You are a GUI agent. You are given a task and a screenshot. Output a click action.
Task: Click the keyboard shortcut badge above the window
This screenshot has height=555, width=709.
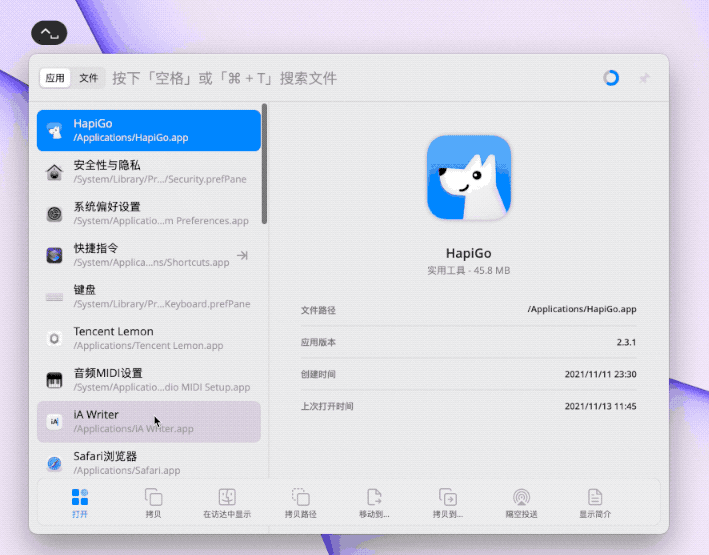click(x=49, y=33)
